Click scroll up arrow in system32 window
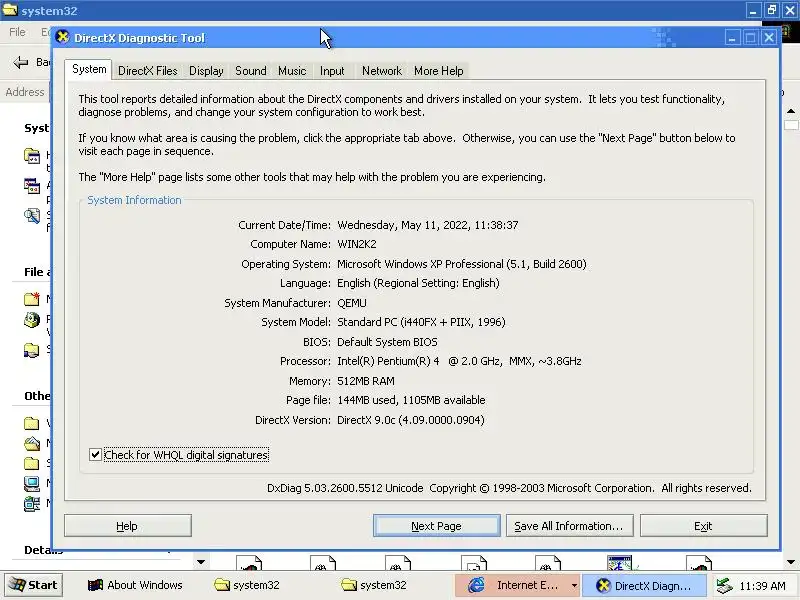The image size is (800, 600). click(791, 111)
